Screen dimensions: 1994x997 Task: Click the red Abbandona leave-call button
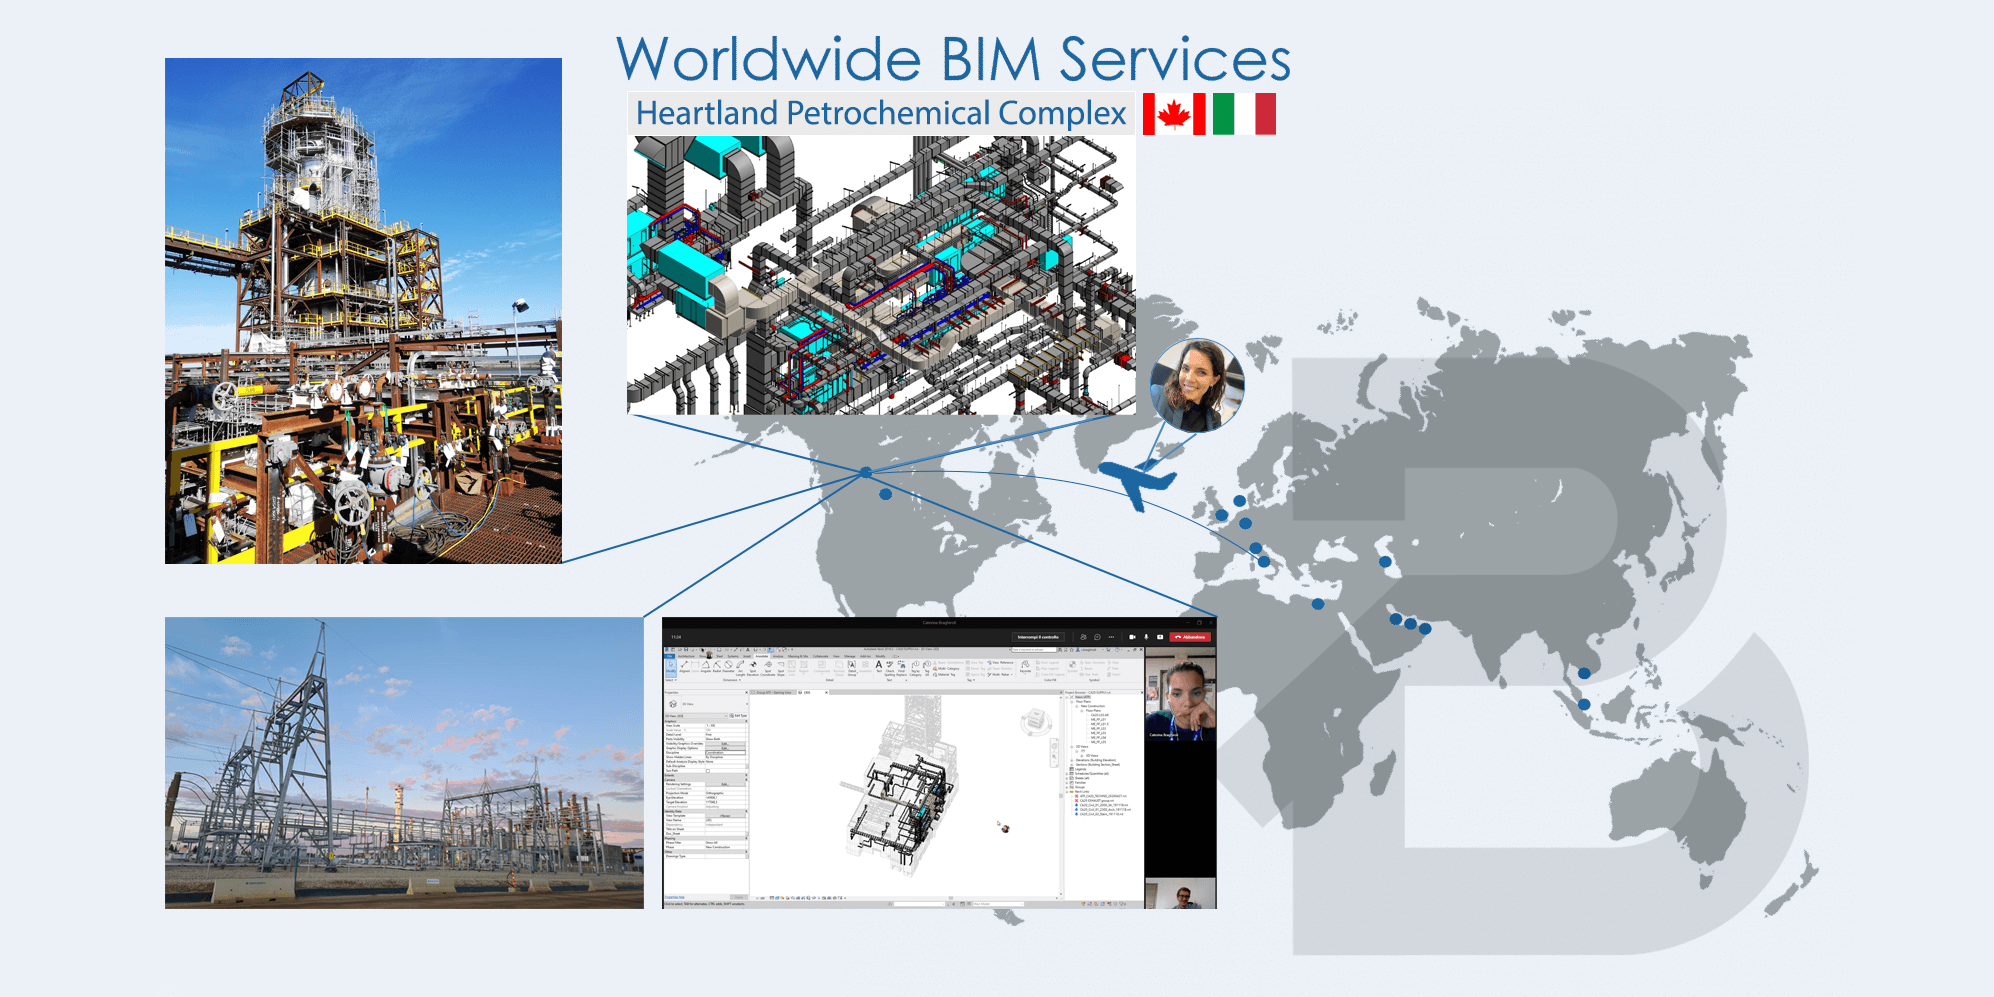coord(1191,637)
